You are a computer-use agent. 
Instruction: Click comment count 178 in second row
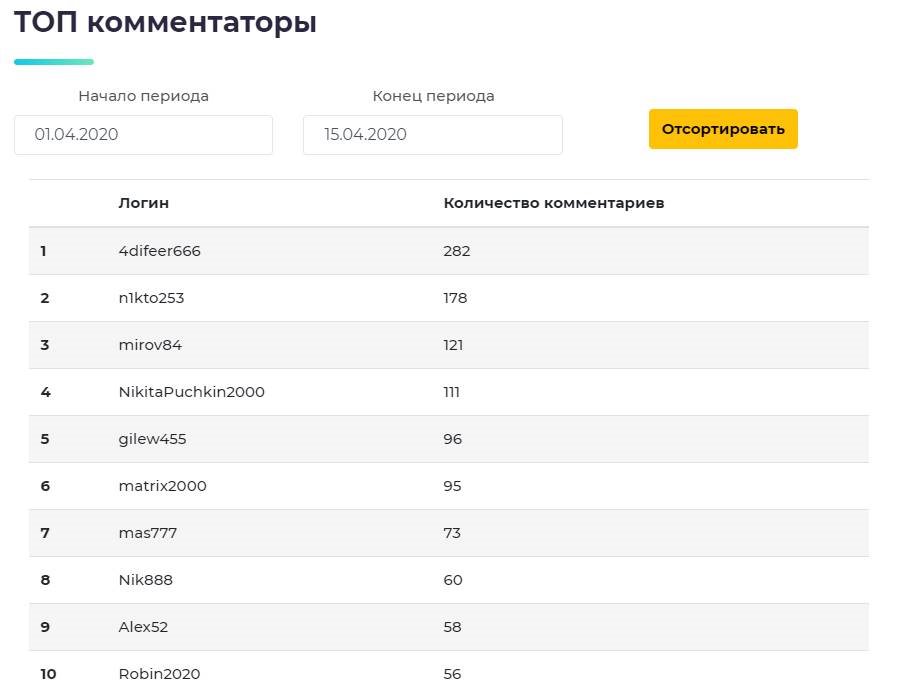coord(455,298)
